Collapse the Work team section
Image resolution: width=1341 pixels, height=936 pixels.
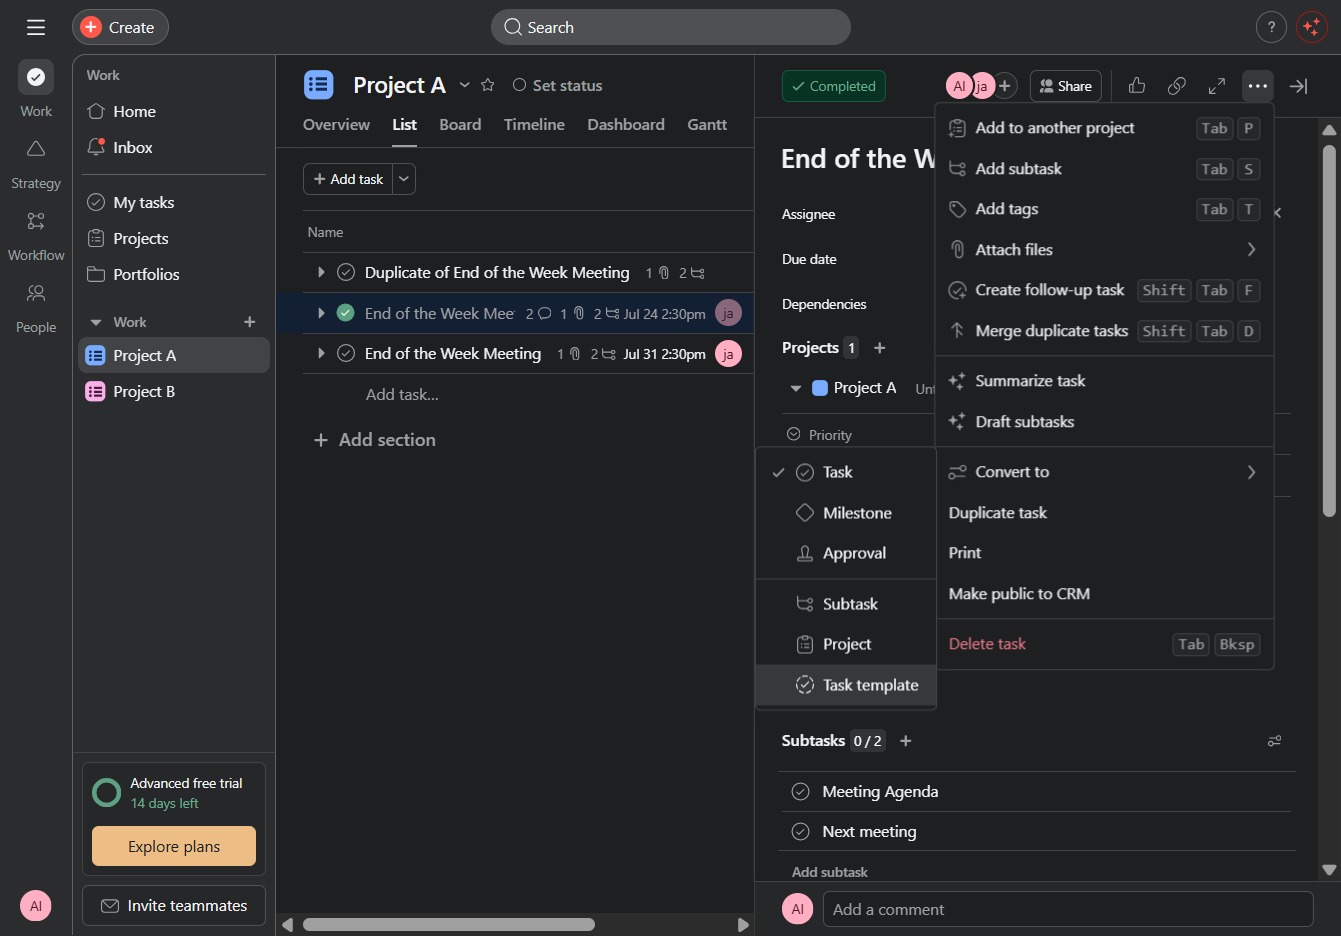96,322
